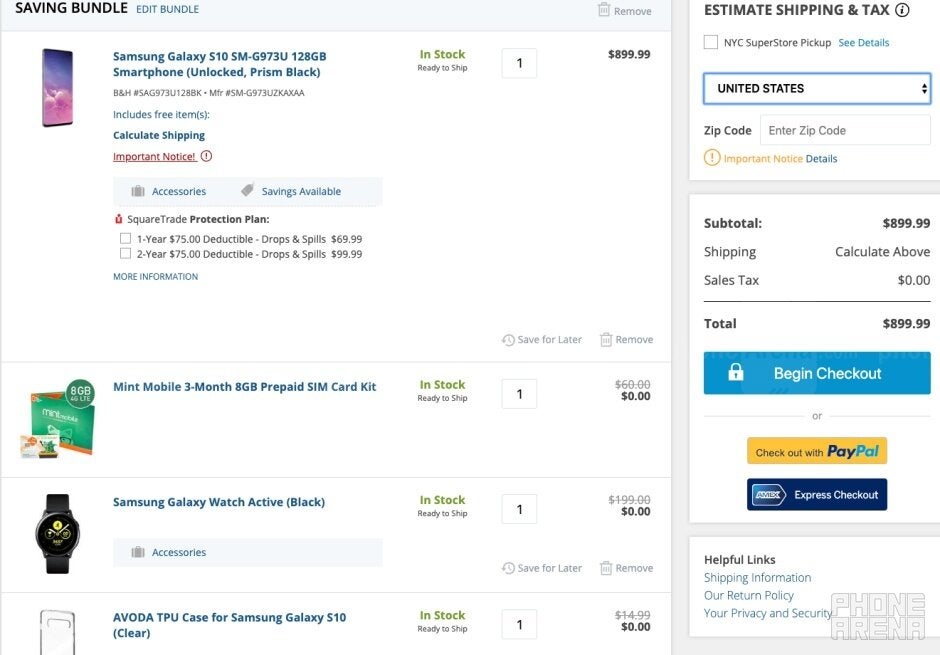Open the UNITED STATES country dropdown
940x655 pixels.
[x=817, y=89]
